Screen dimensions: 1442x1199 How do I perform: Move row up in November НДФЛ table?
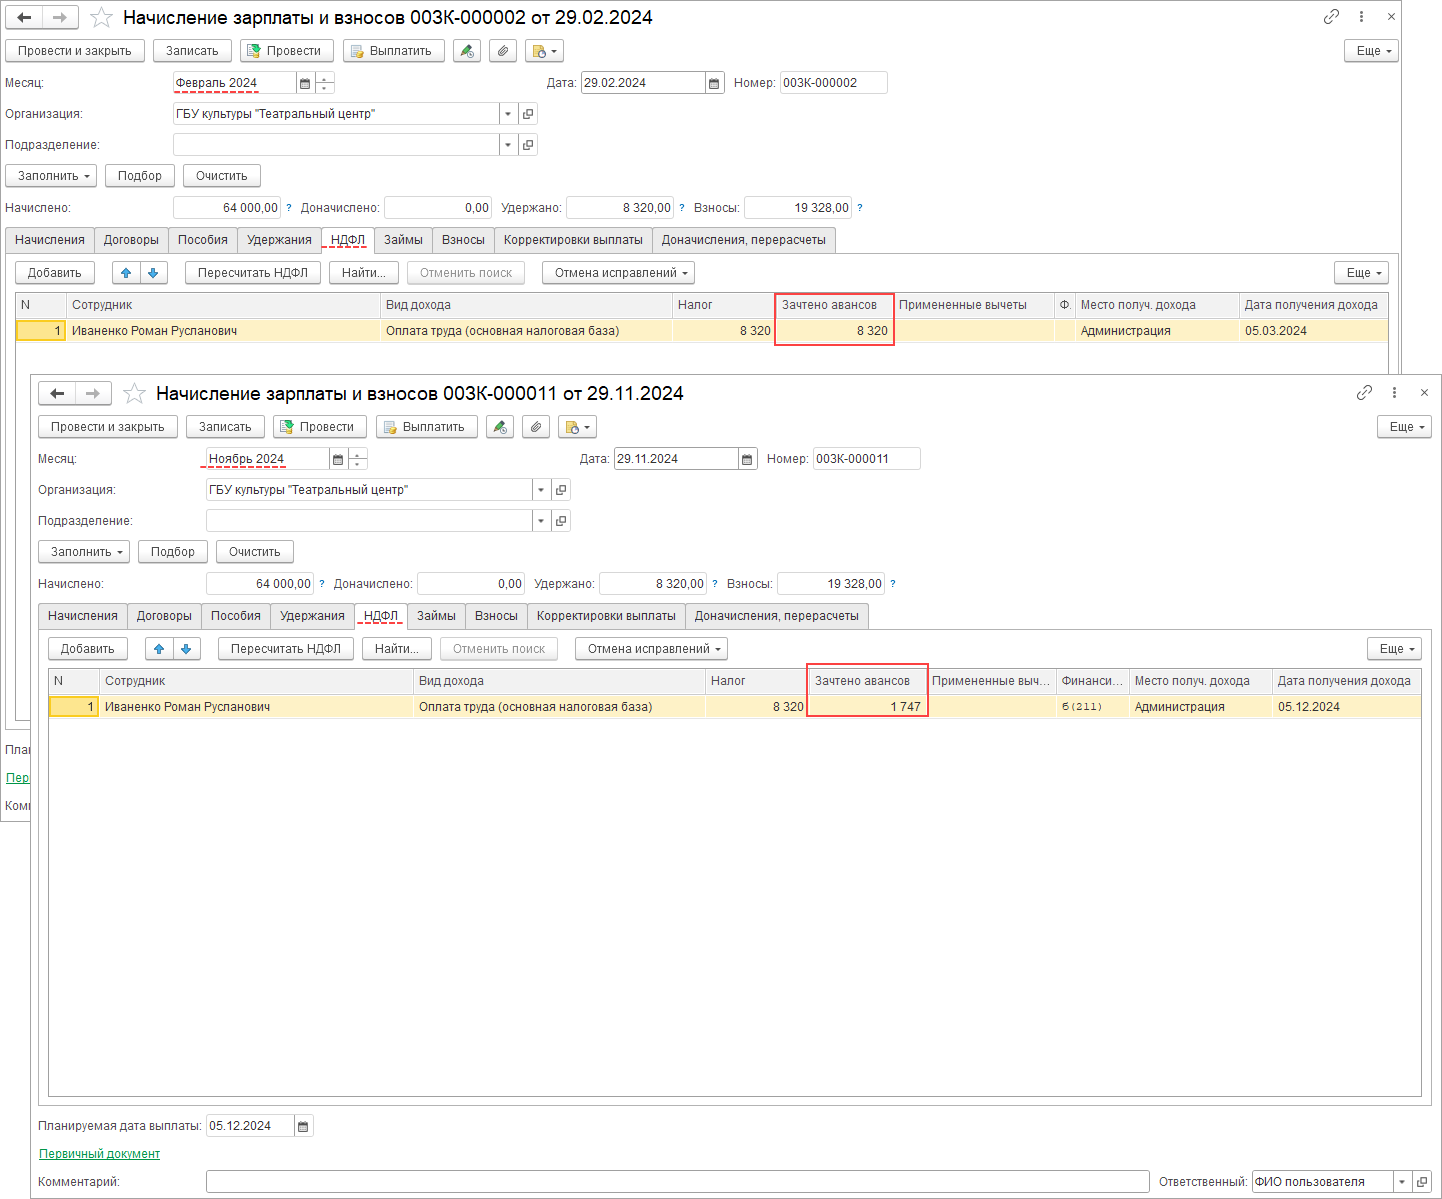159,649
